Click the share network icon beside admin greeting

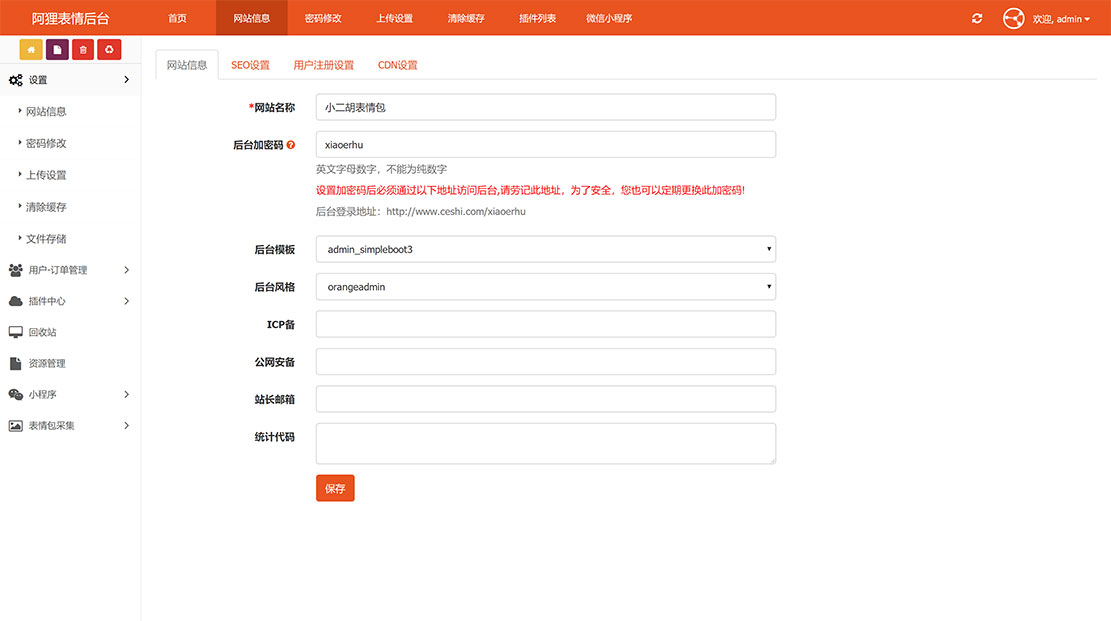[1013, 17]
